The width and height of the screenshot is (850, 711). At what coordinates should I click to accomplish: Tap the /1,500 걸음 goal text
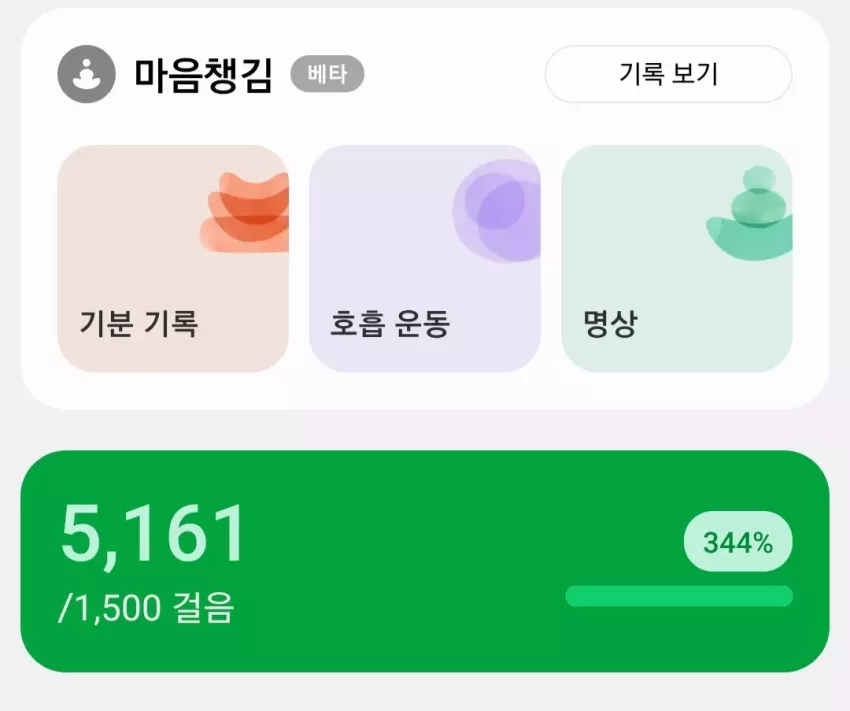coord(146,607)
